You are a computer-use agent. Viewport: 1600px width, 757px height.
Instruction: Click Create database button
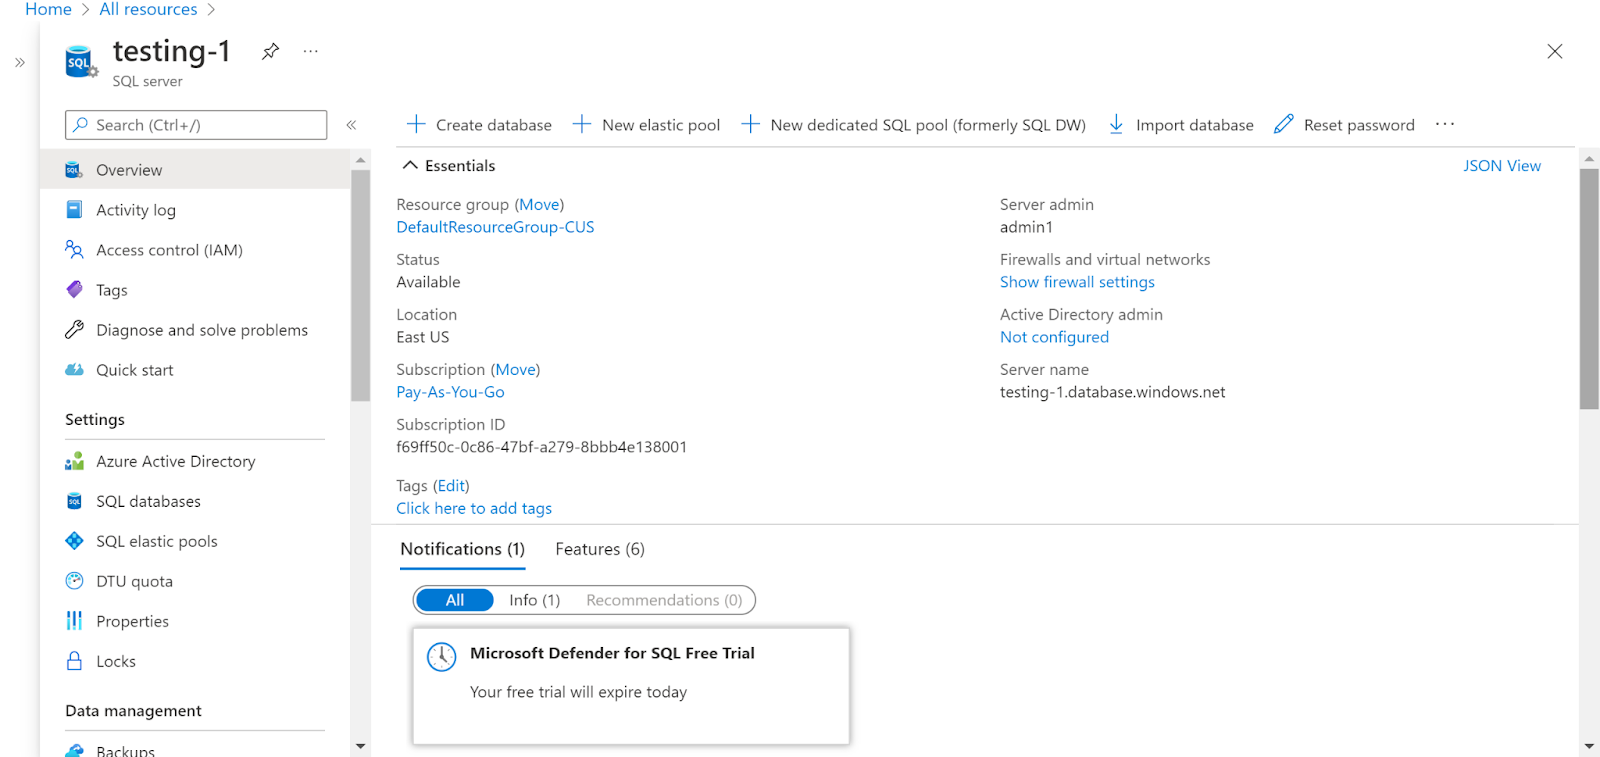pyautogui.click(x=480, y=125)
